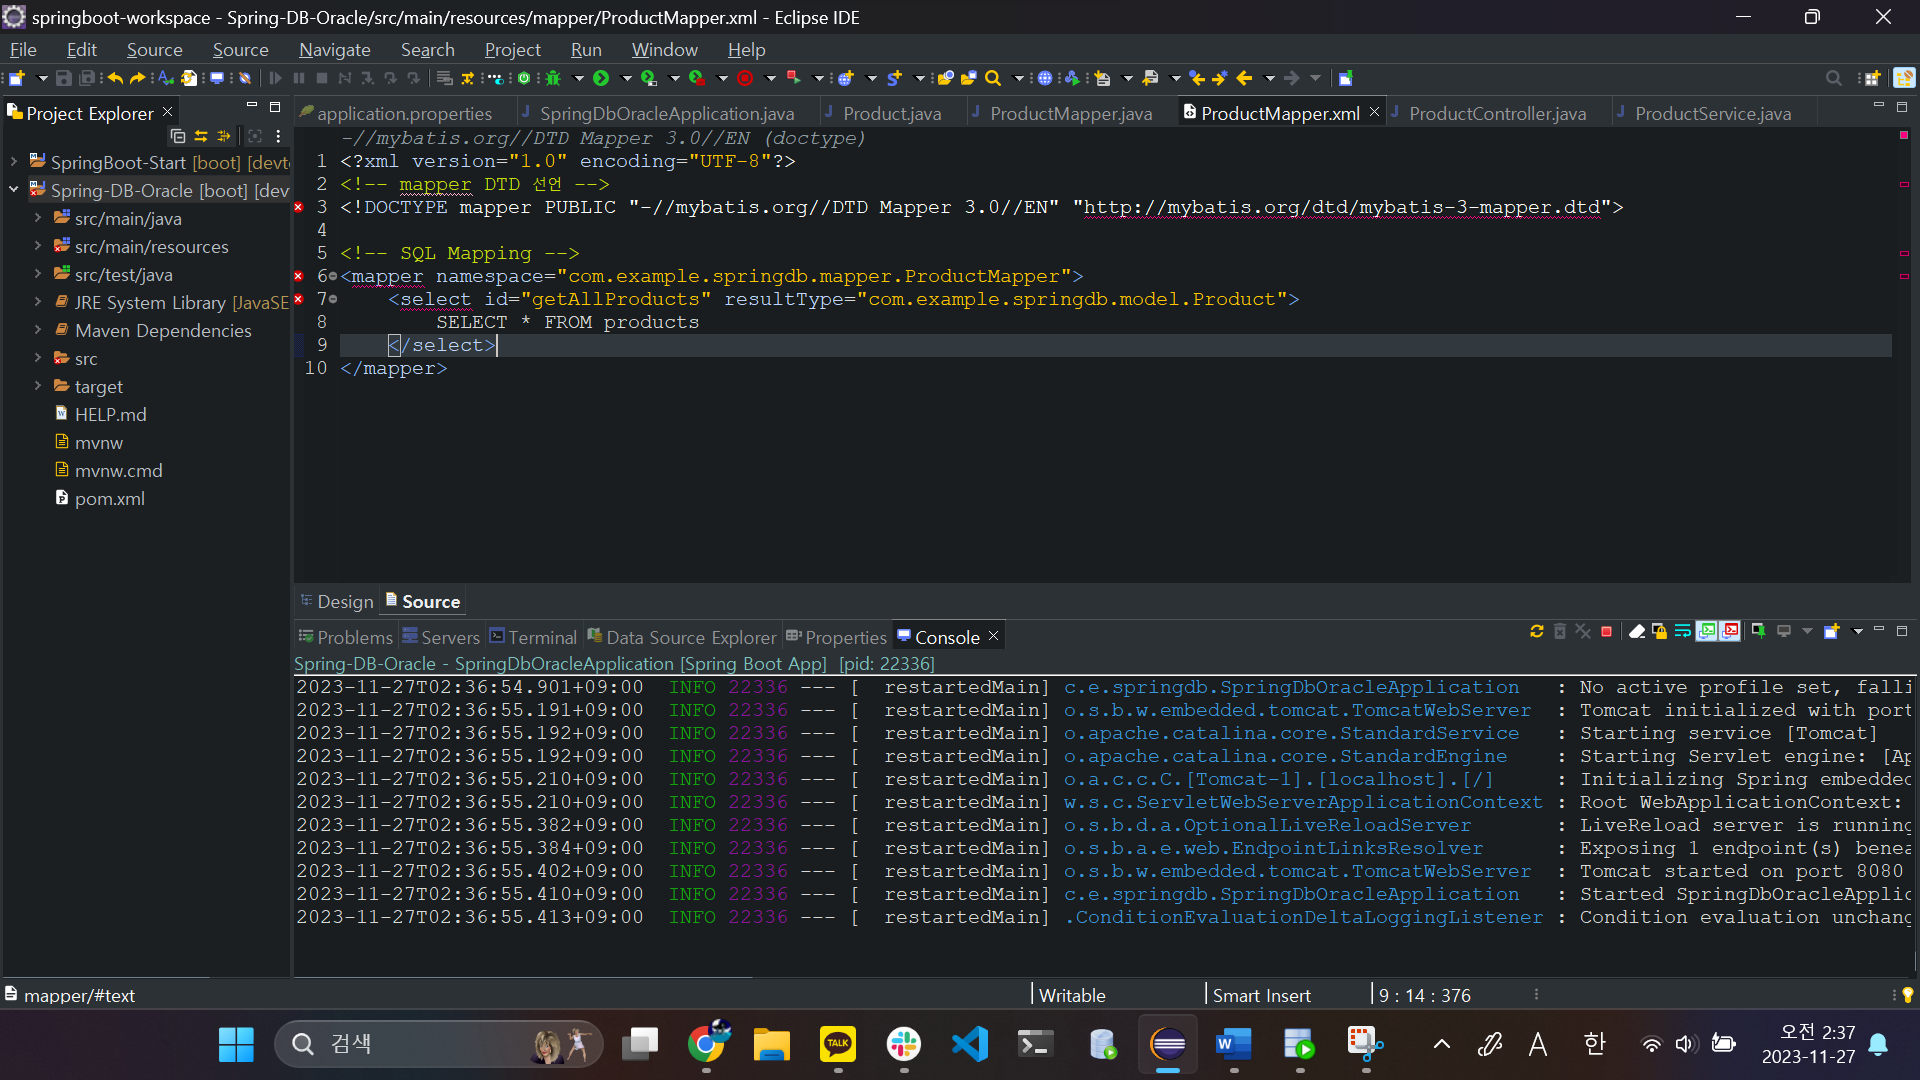Expand the src/main/resources folder
This screenshot has width=1920, height=1080.
tap(38, 246)
